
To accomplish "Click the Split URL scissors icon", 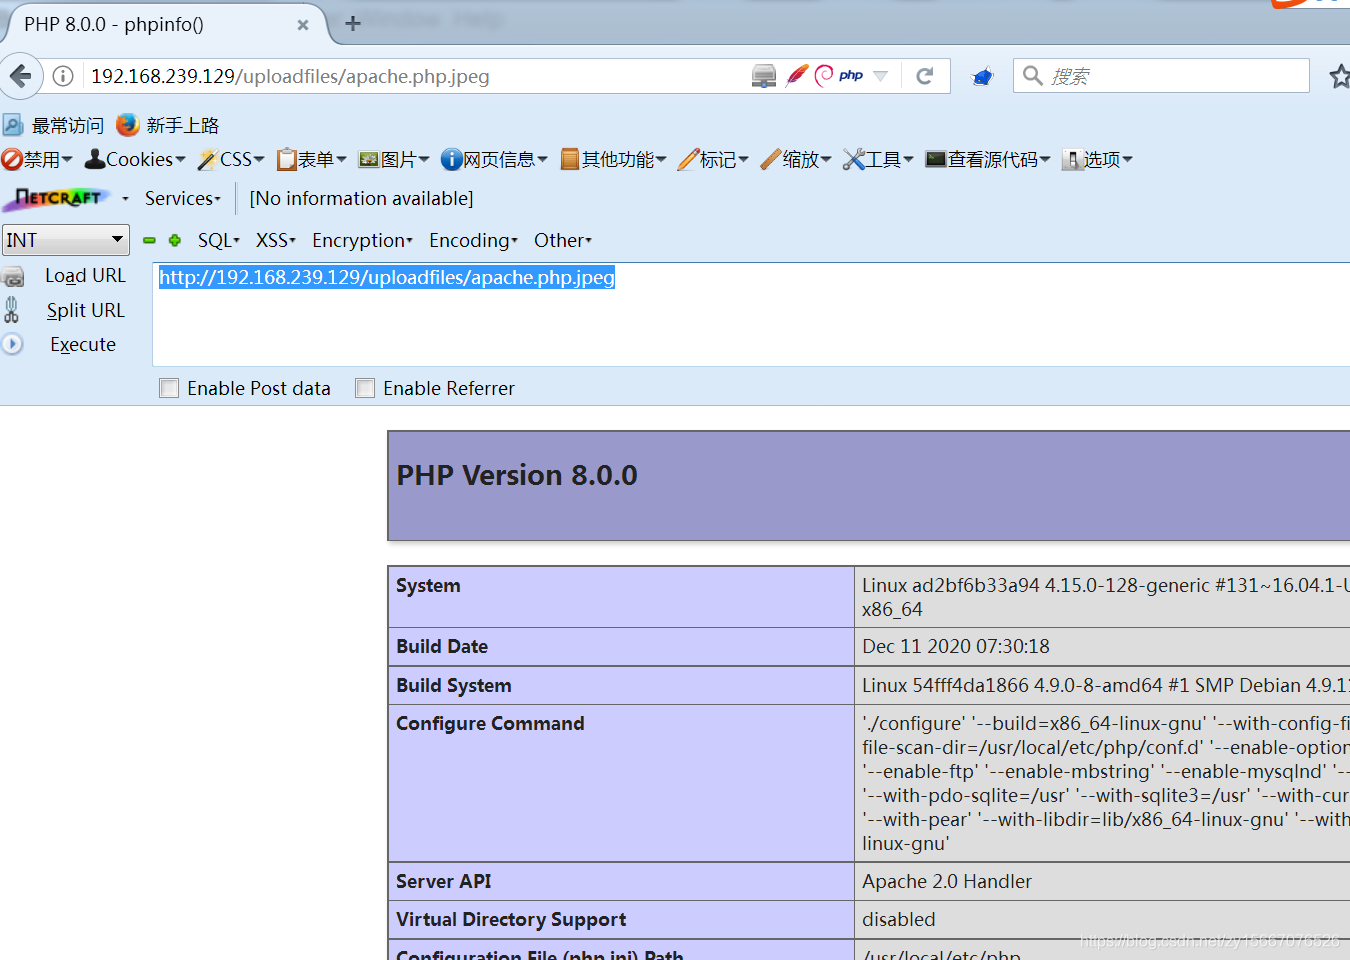I will 11,310.
